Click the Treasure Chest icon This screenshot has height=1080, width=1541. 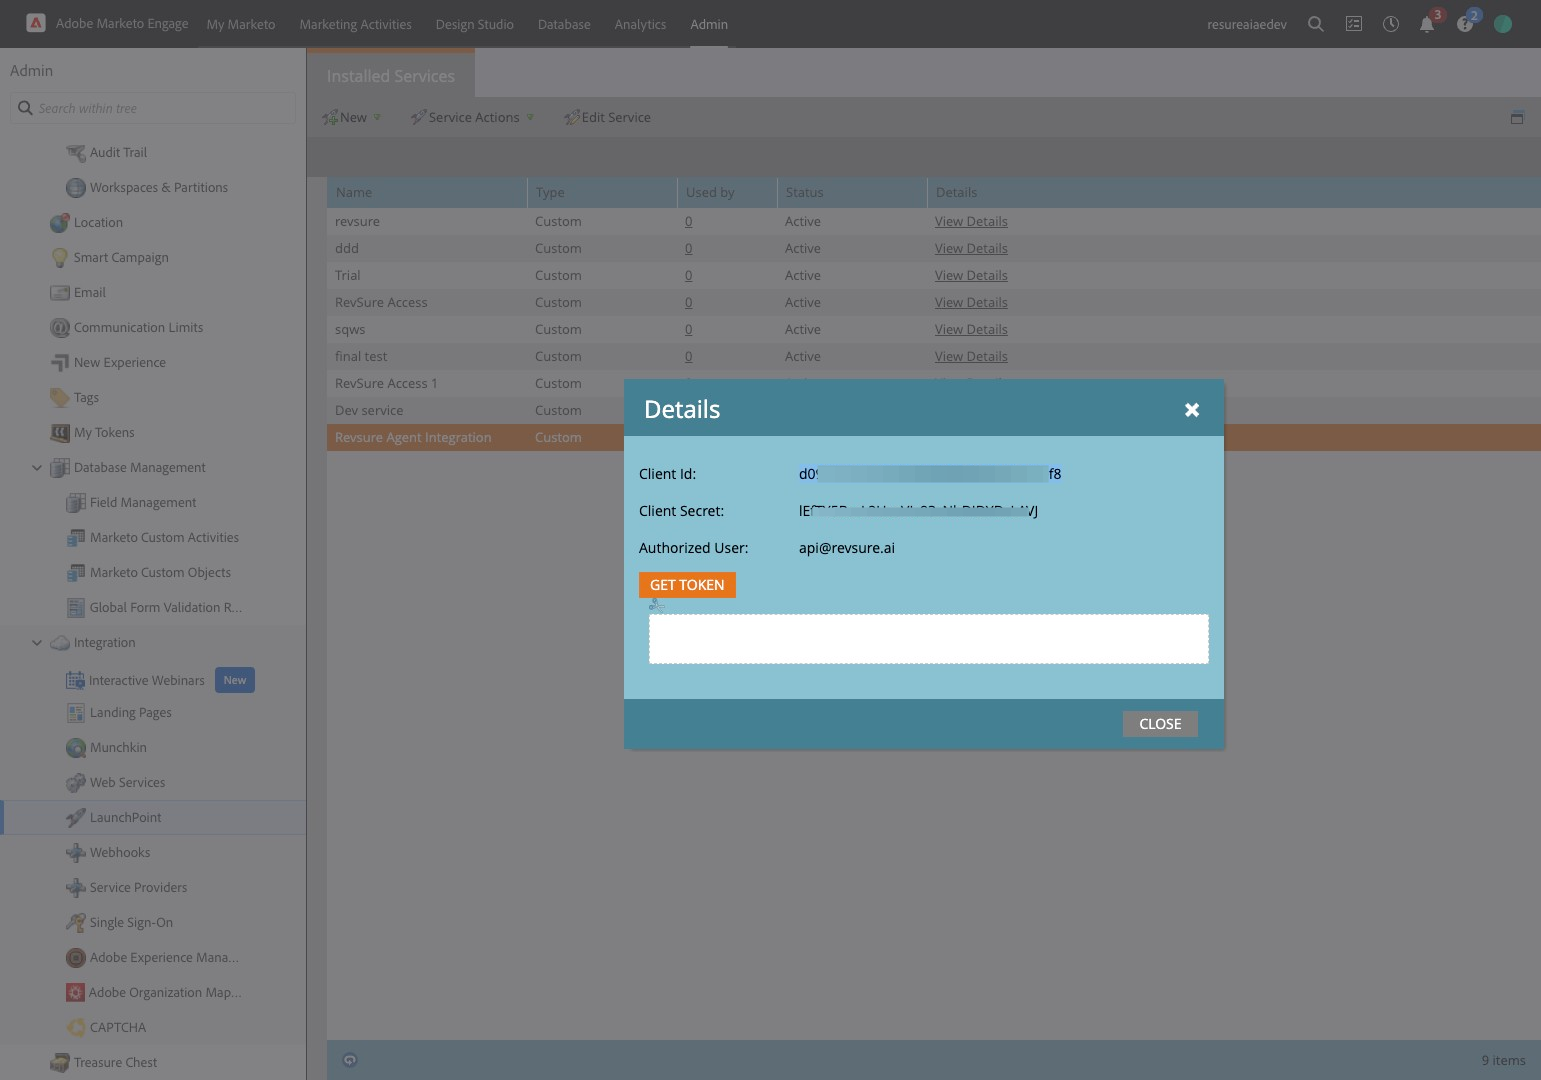[60, 1062]
